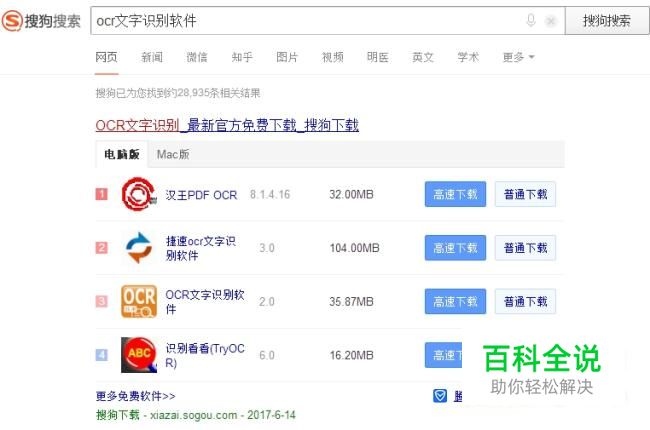Open the 汉王PDF OCR app icon
Image resolution: width=650 pixels, height=430 pixels.
point(139,194)
